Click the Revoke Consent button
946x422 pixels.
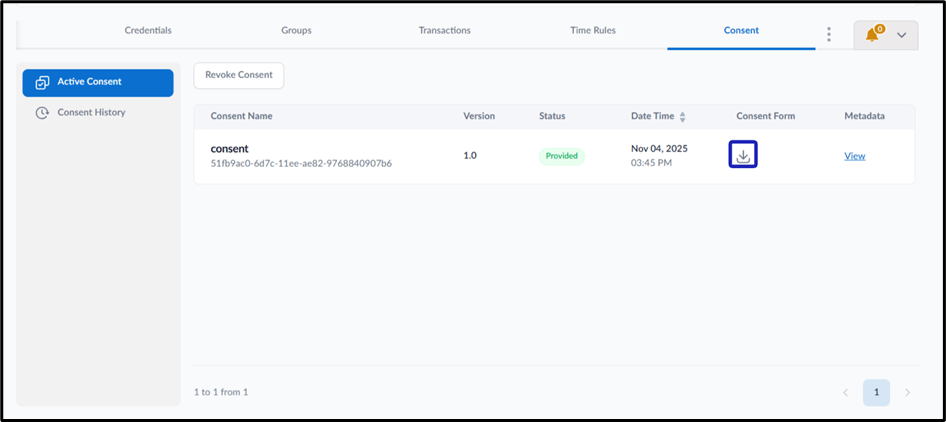[239, 75]
